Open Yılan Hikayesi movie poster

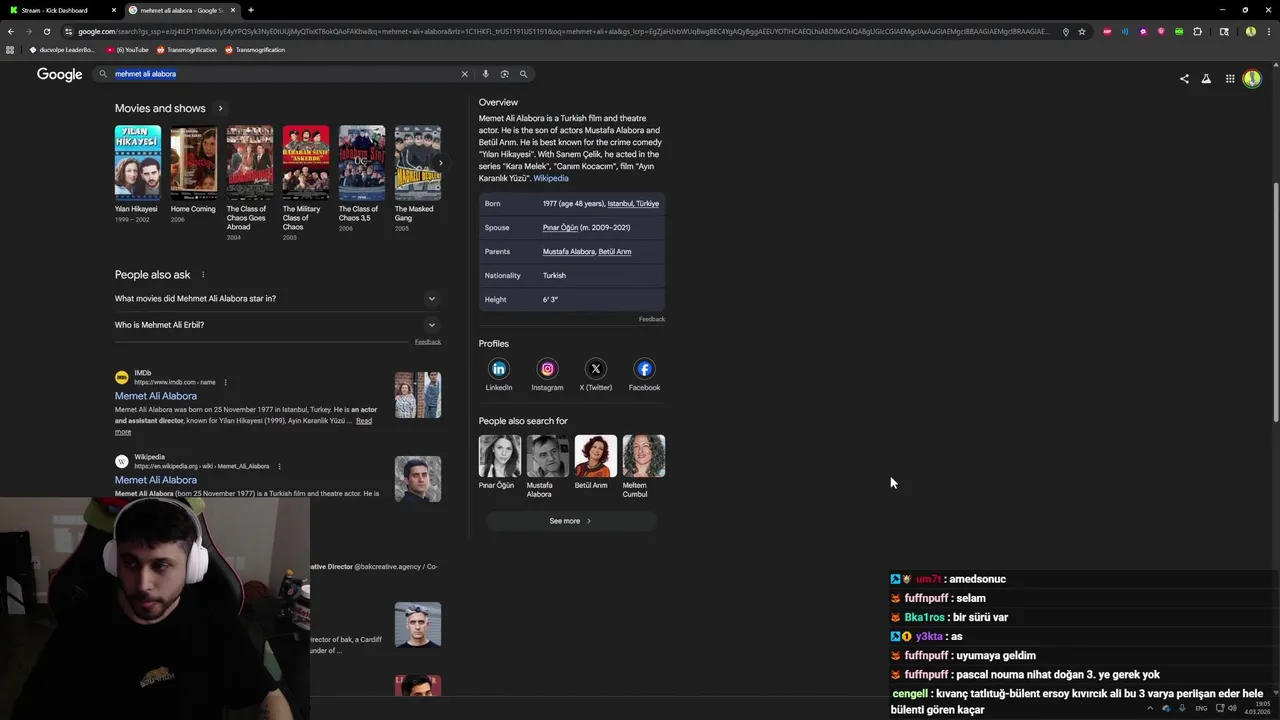(138, 163)
